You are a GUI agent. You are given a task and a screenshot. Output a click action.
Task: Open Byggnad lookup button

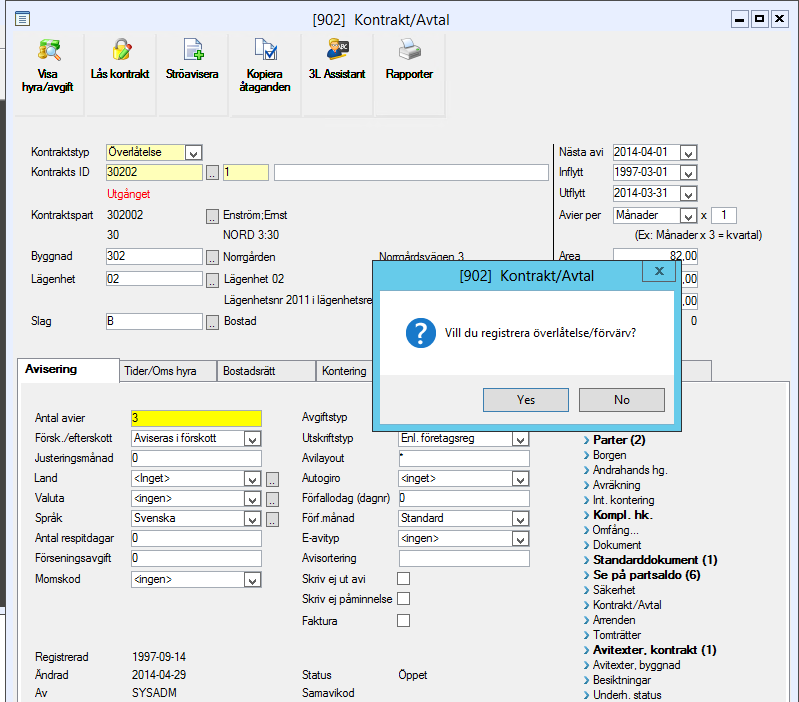[x=212, y=258]
